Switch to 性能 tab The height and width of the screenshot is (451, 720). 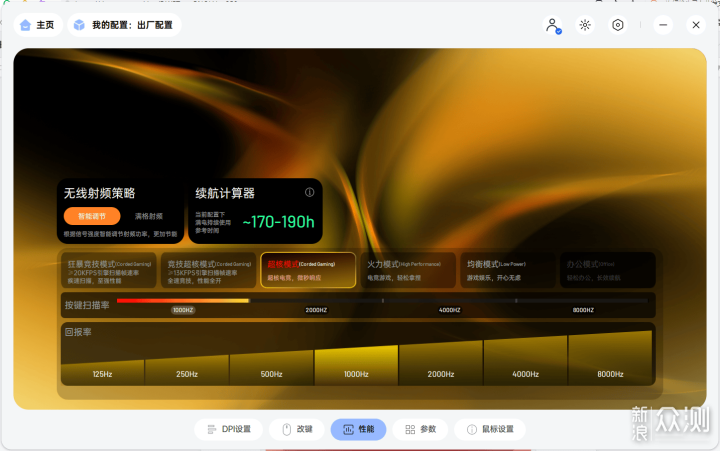[359, 429]
